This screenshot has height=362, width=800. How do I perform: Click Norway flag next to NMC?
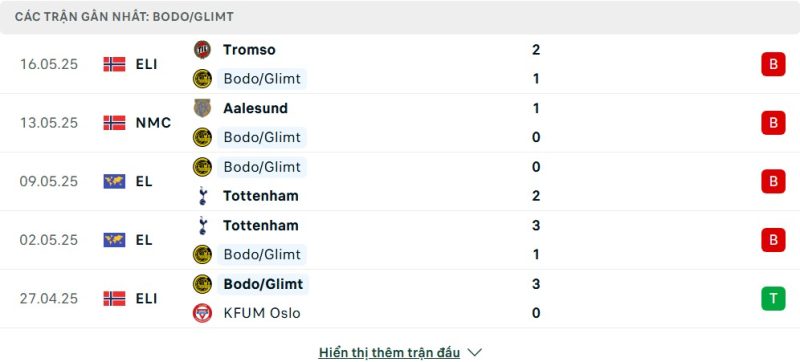114,123
